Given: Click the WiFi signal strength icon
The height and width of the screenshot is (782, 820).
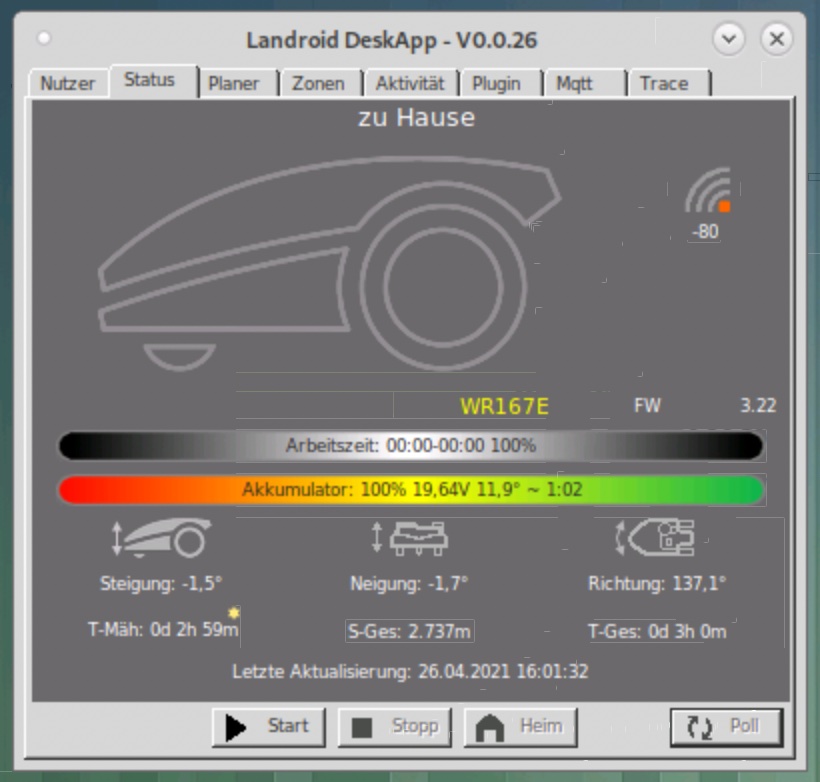Looking at the screenshot, I should (x=708, y=190).
